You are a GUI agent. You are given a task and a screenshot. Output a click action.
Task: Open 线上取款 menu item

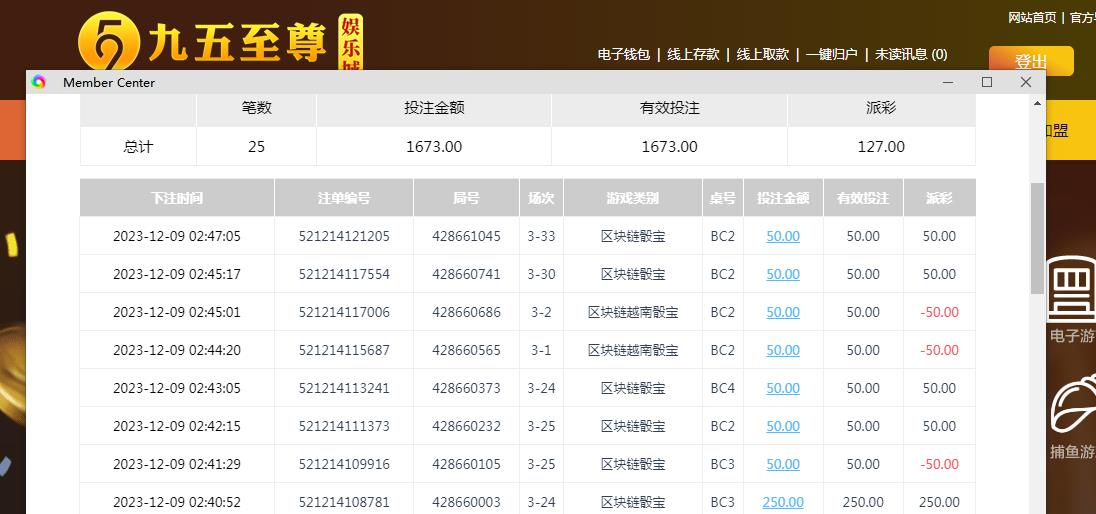[763, 54]
